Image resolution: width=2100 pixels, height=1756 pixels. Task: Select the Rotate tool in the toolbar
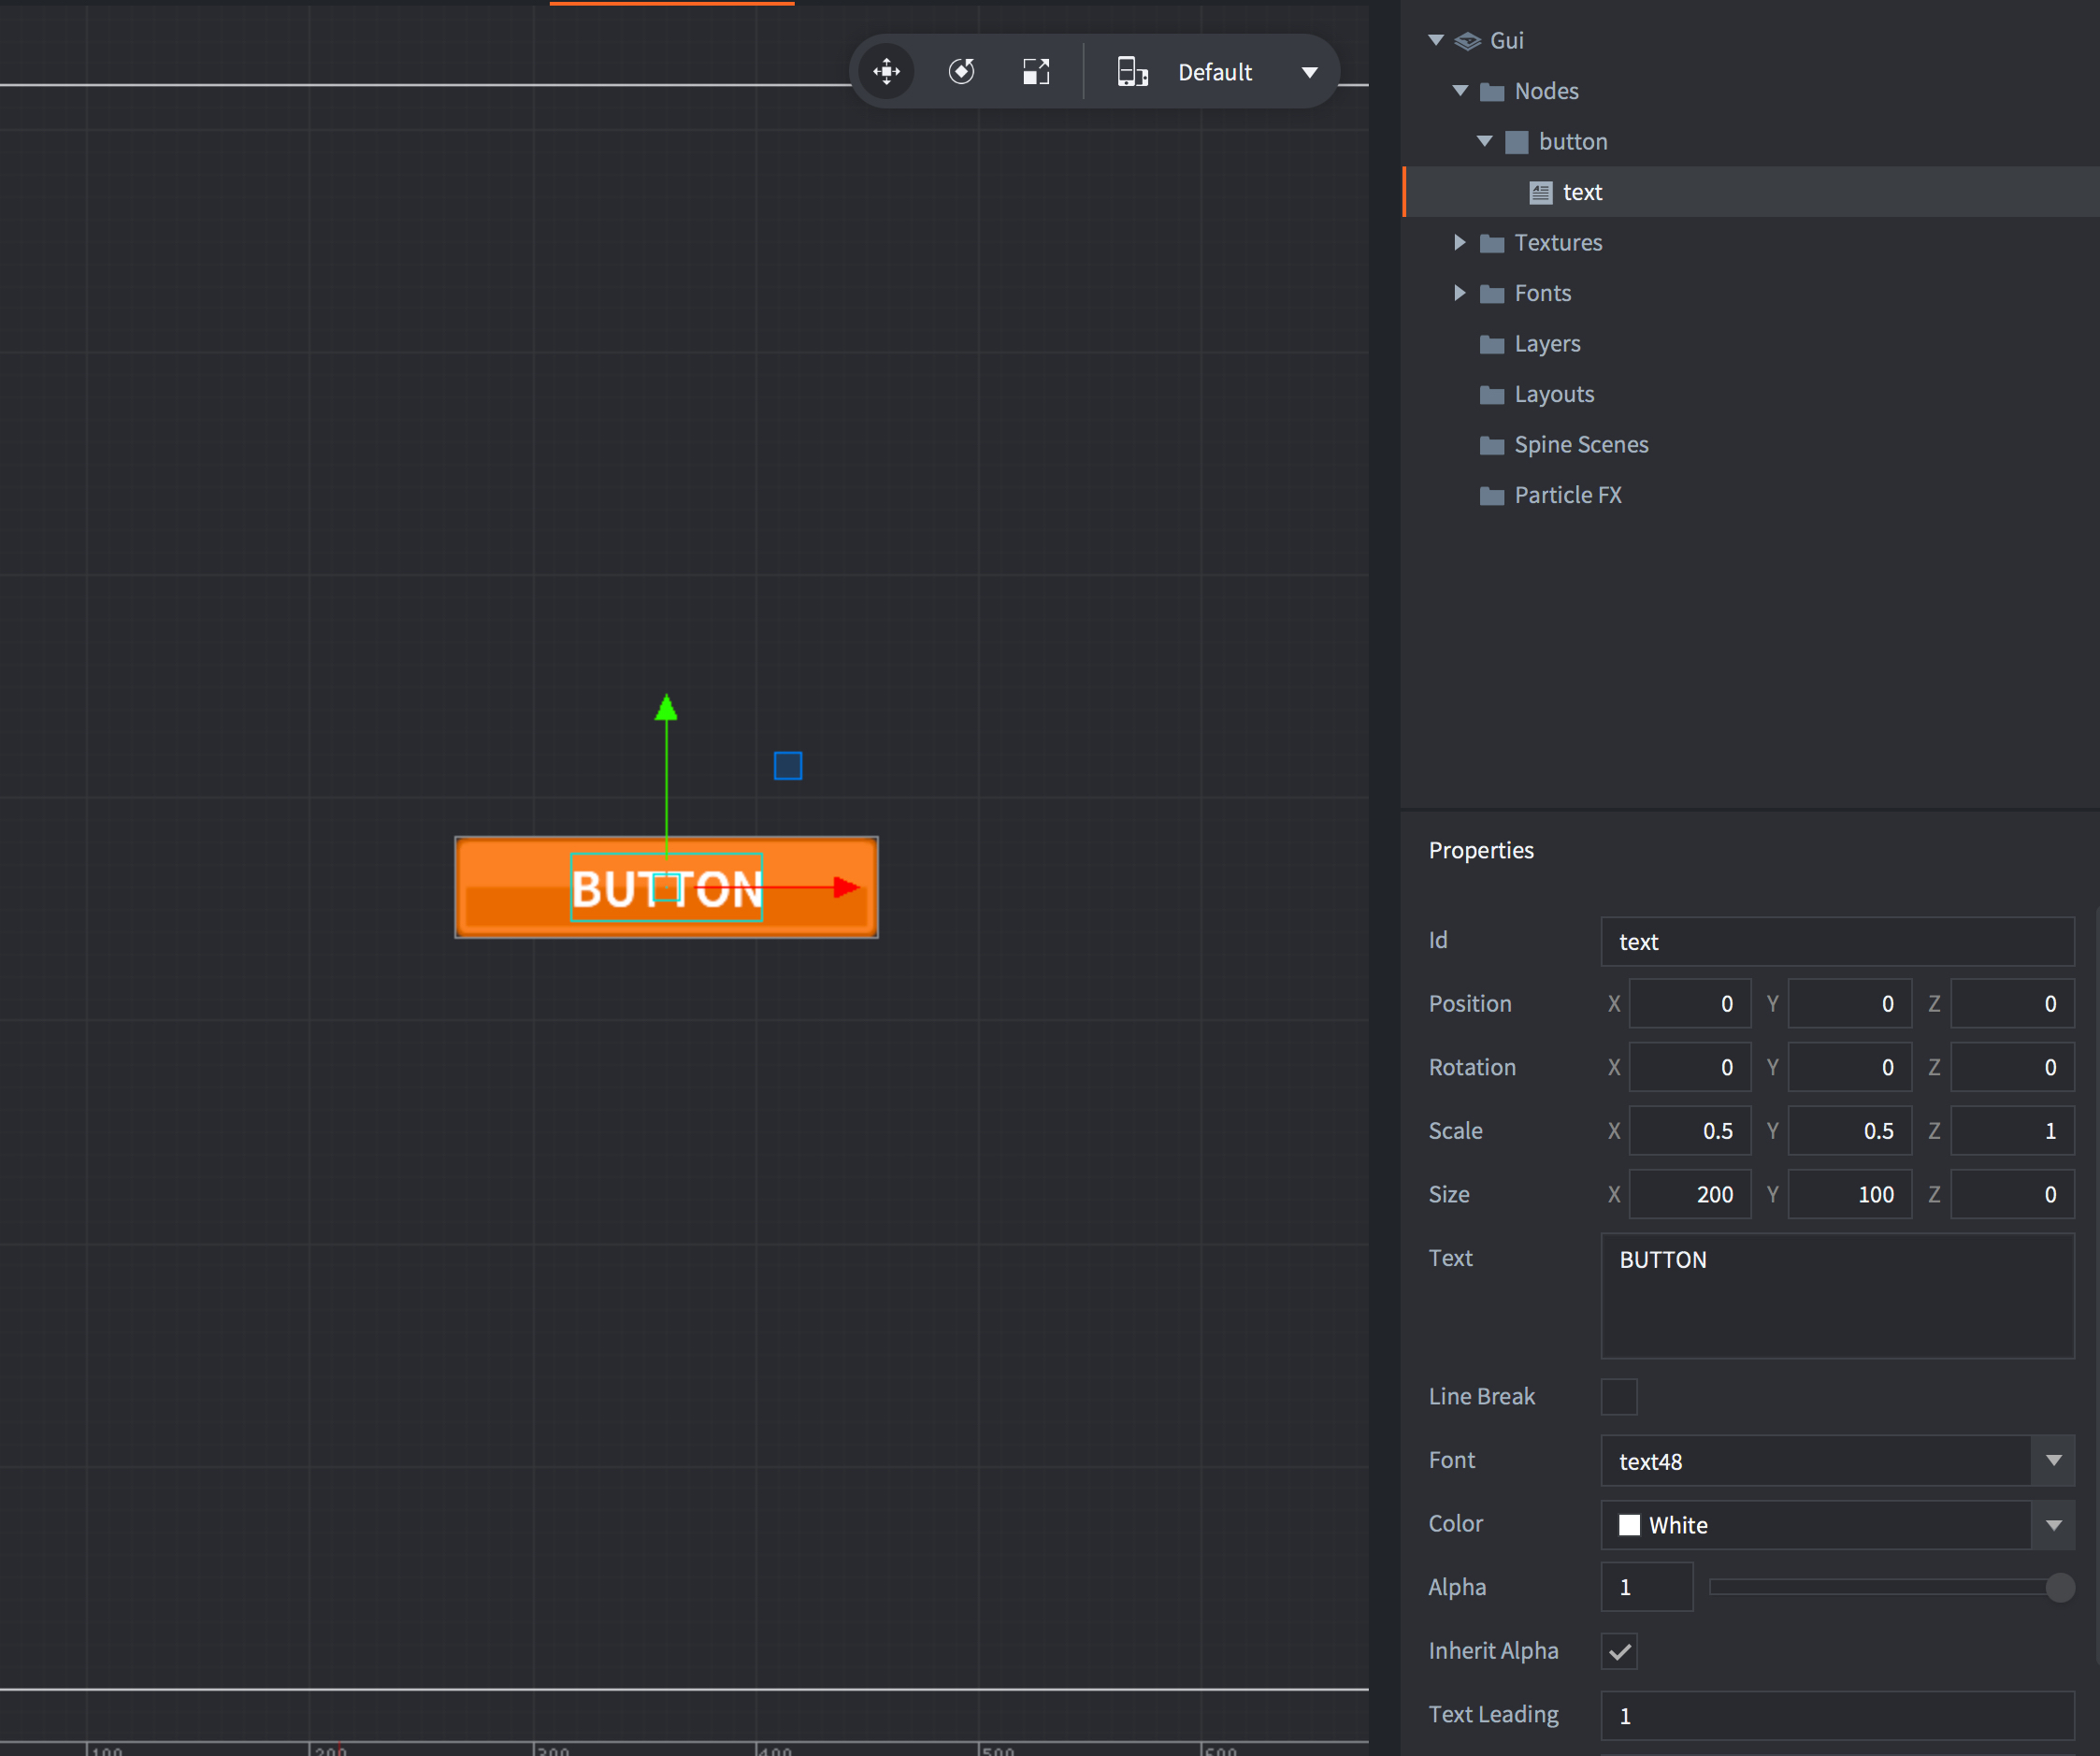(x=961, y=71)
